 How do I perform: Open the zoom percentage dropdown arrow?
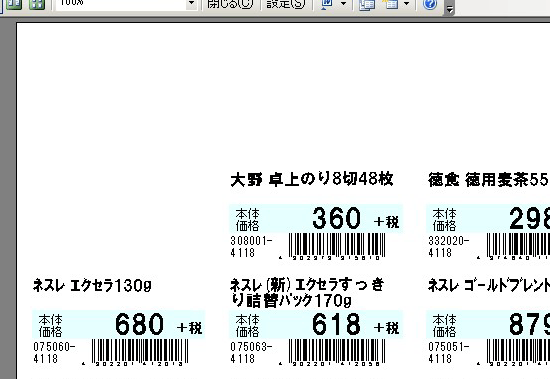[191, 4]
